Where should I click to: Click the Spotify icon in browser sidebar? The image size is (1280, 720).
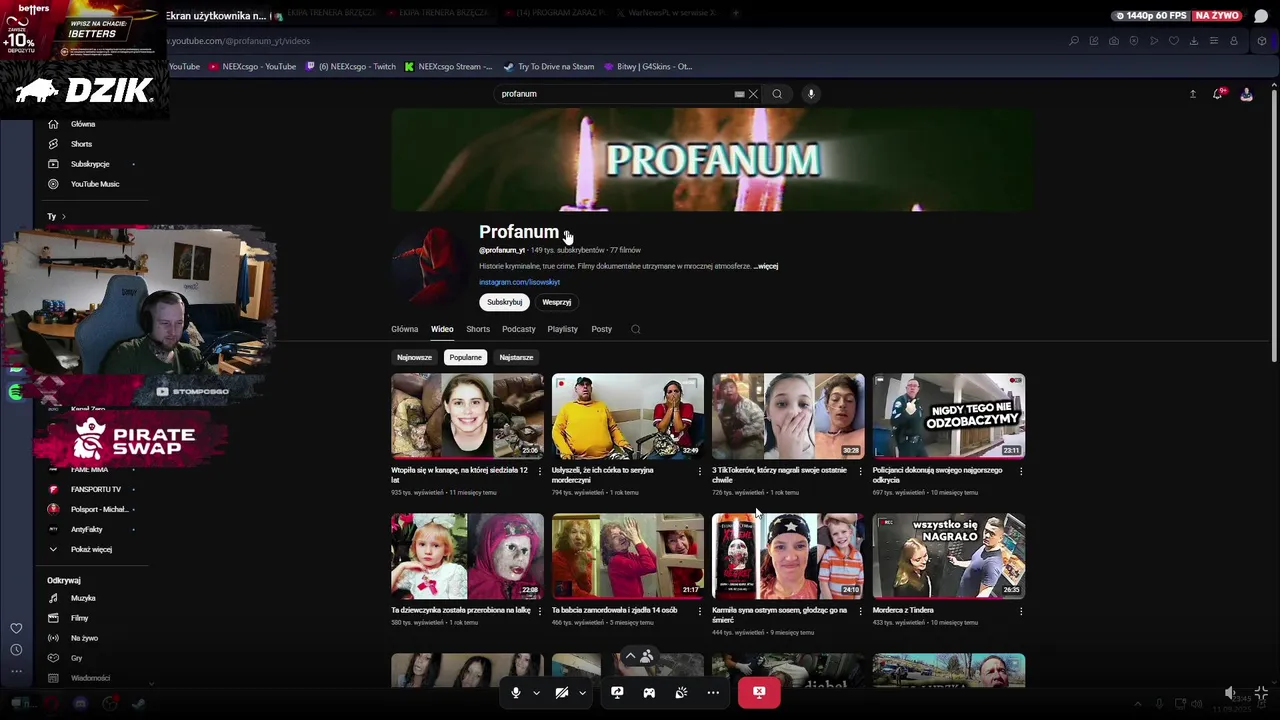click(15, 392)
